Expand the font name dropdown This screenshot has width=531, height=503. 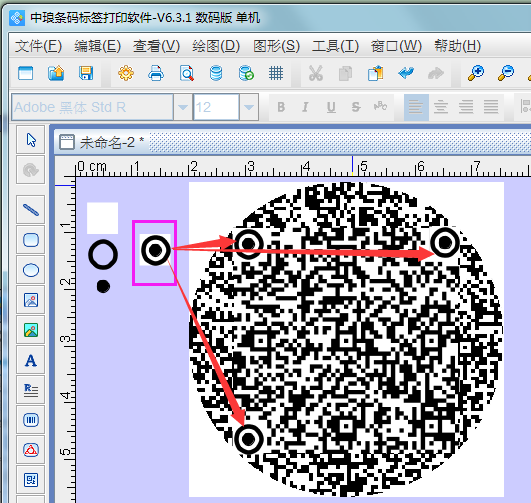pos(183,107)
